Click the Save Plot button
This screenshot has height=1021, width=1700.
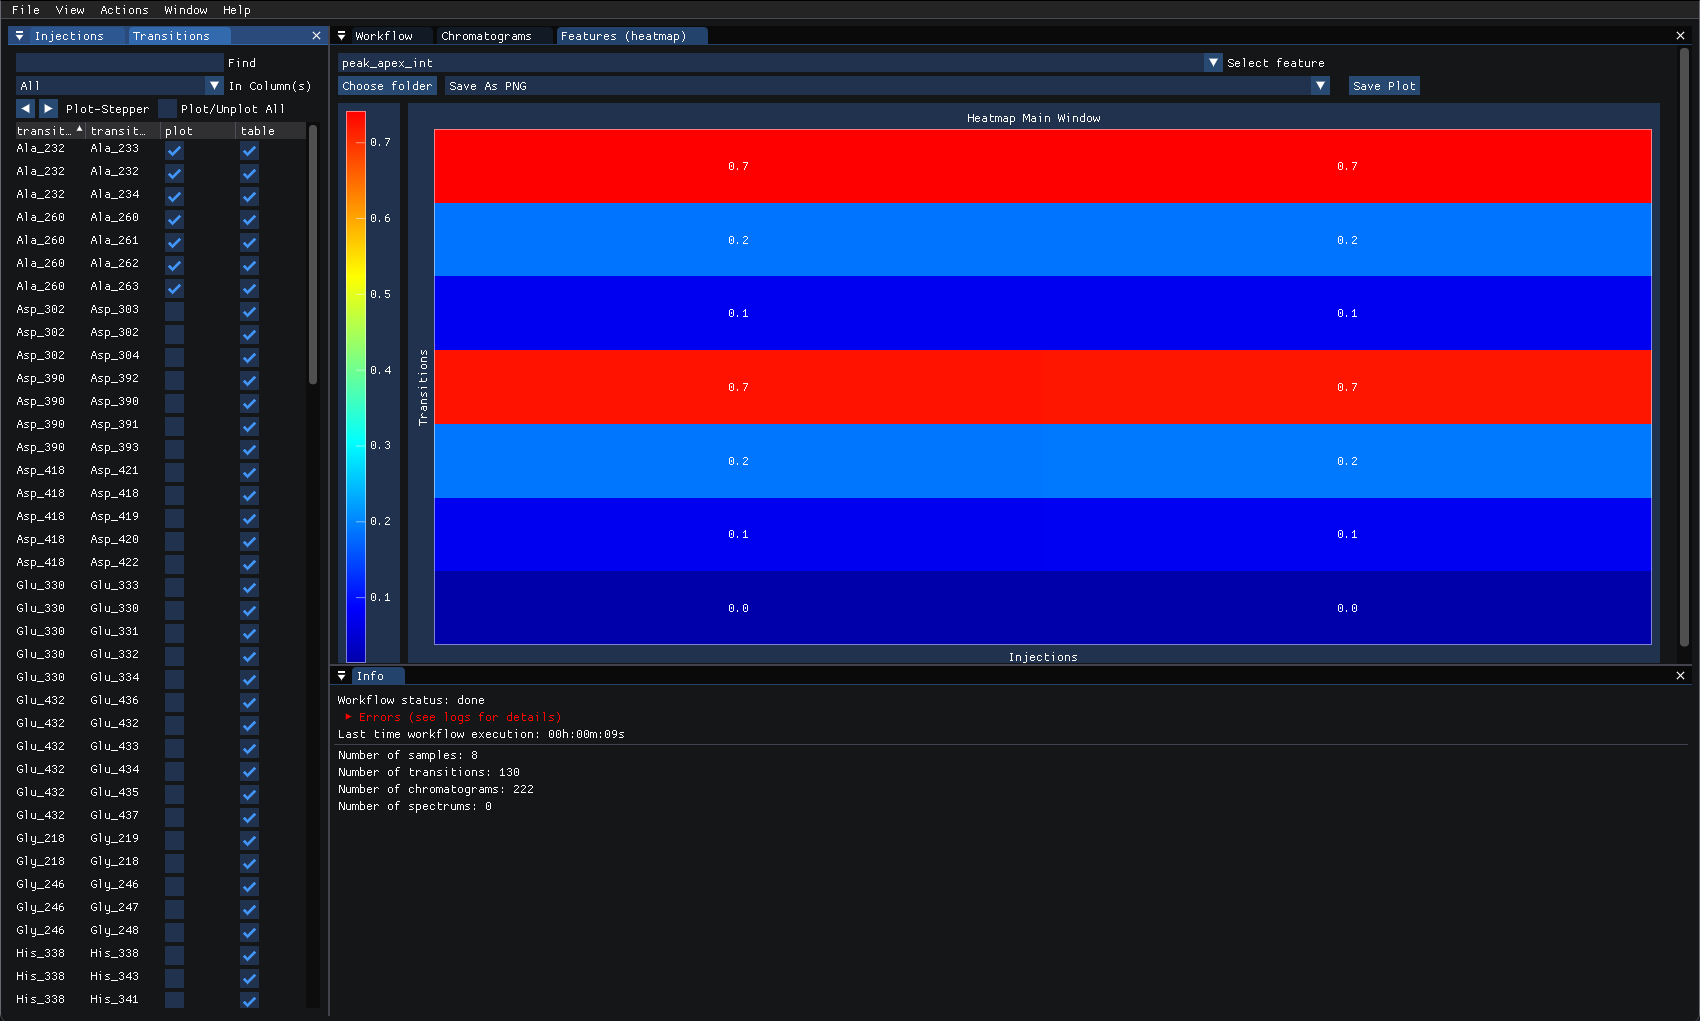click(1384, 86)
